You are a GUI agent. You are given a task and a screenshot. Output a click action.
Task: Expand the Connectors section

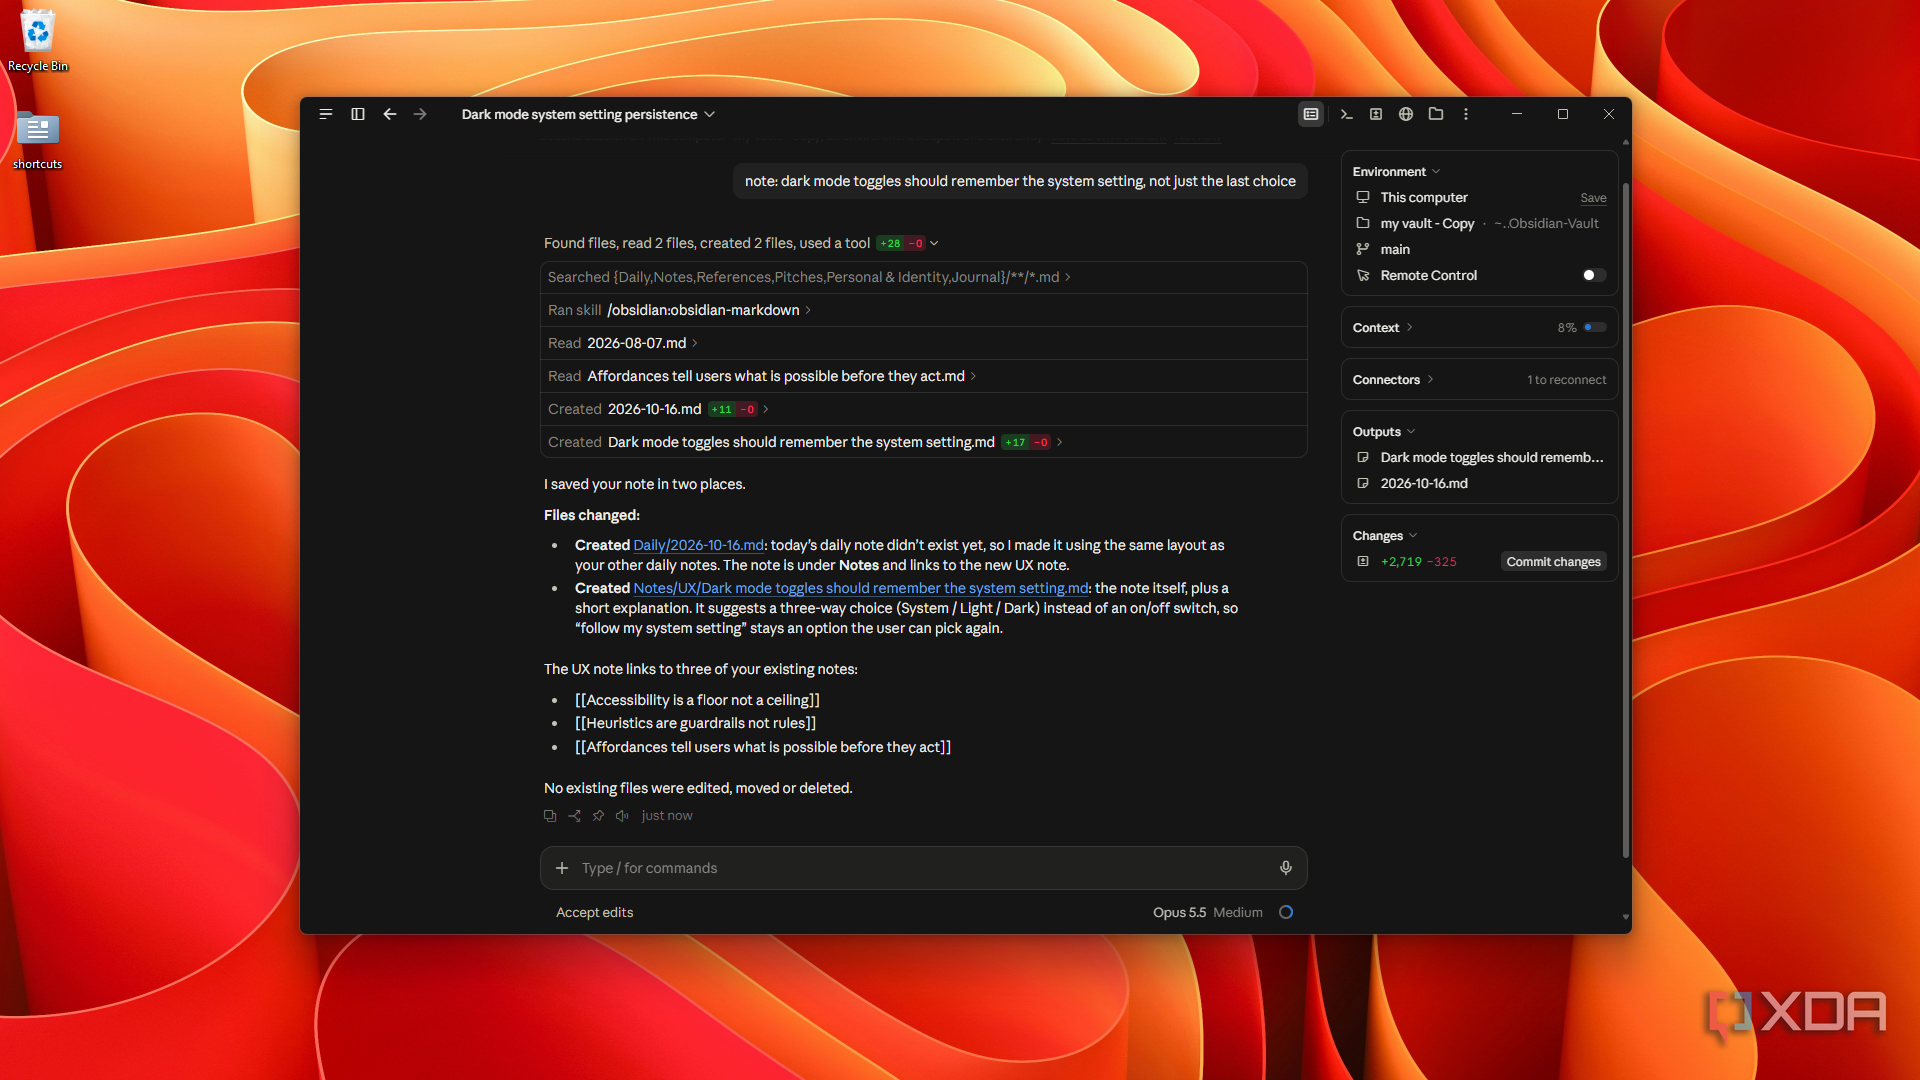tap(1393, 379)
